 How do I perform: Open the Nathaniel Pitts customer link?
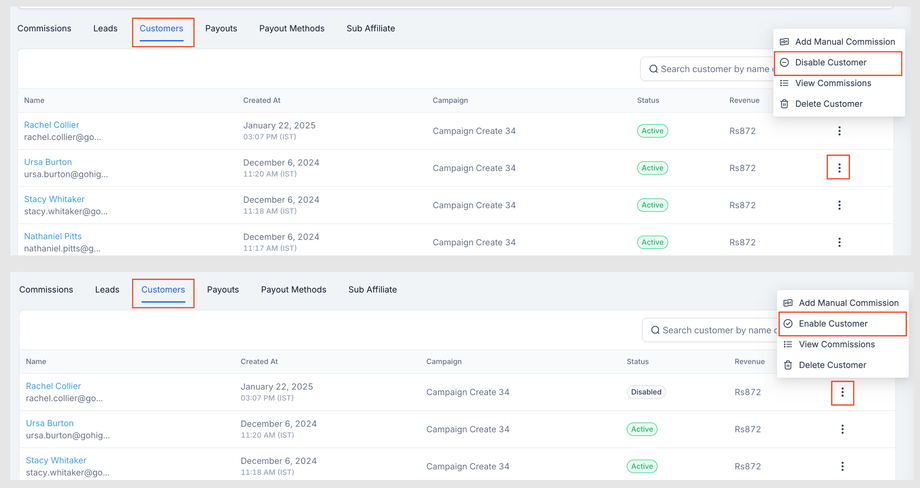tap(53, 237)
